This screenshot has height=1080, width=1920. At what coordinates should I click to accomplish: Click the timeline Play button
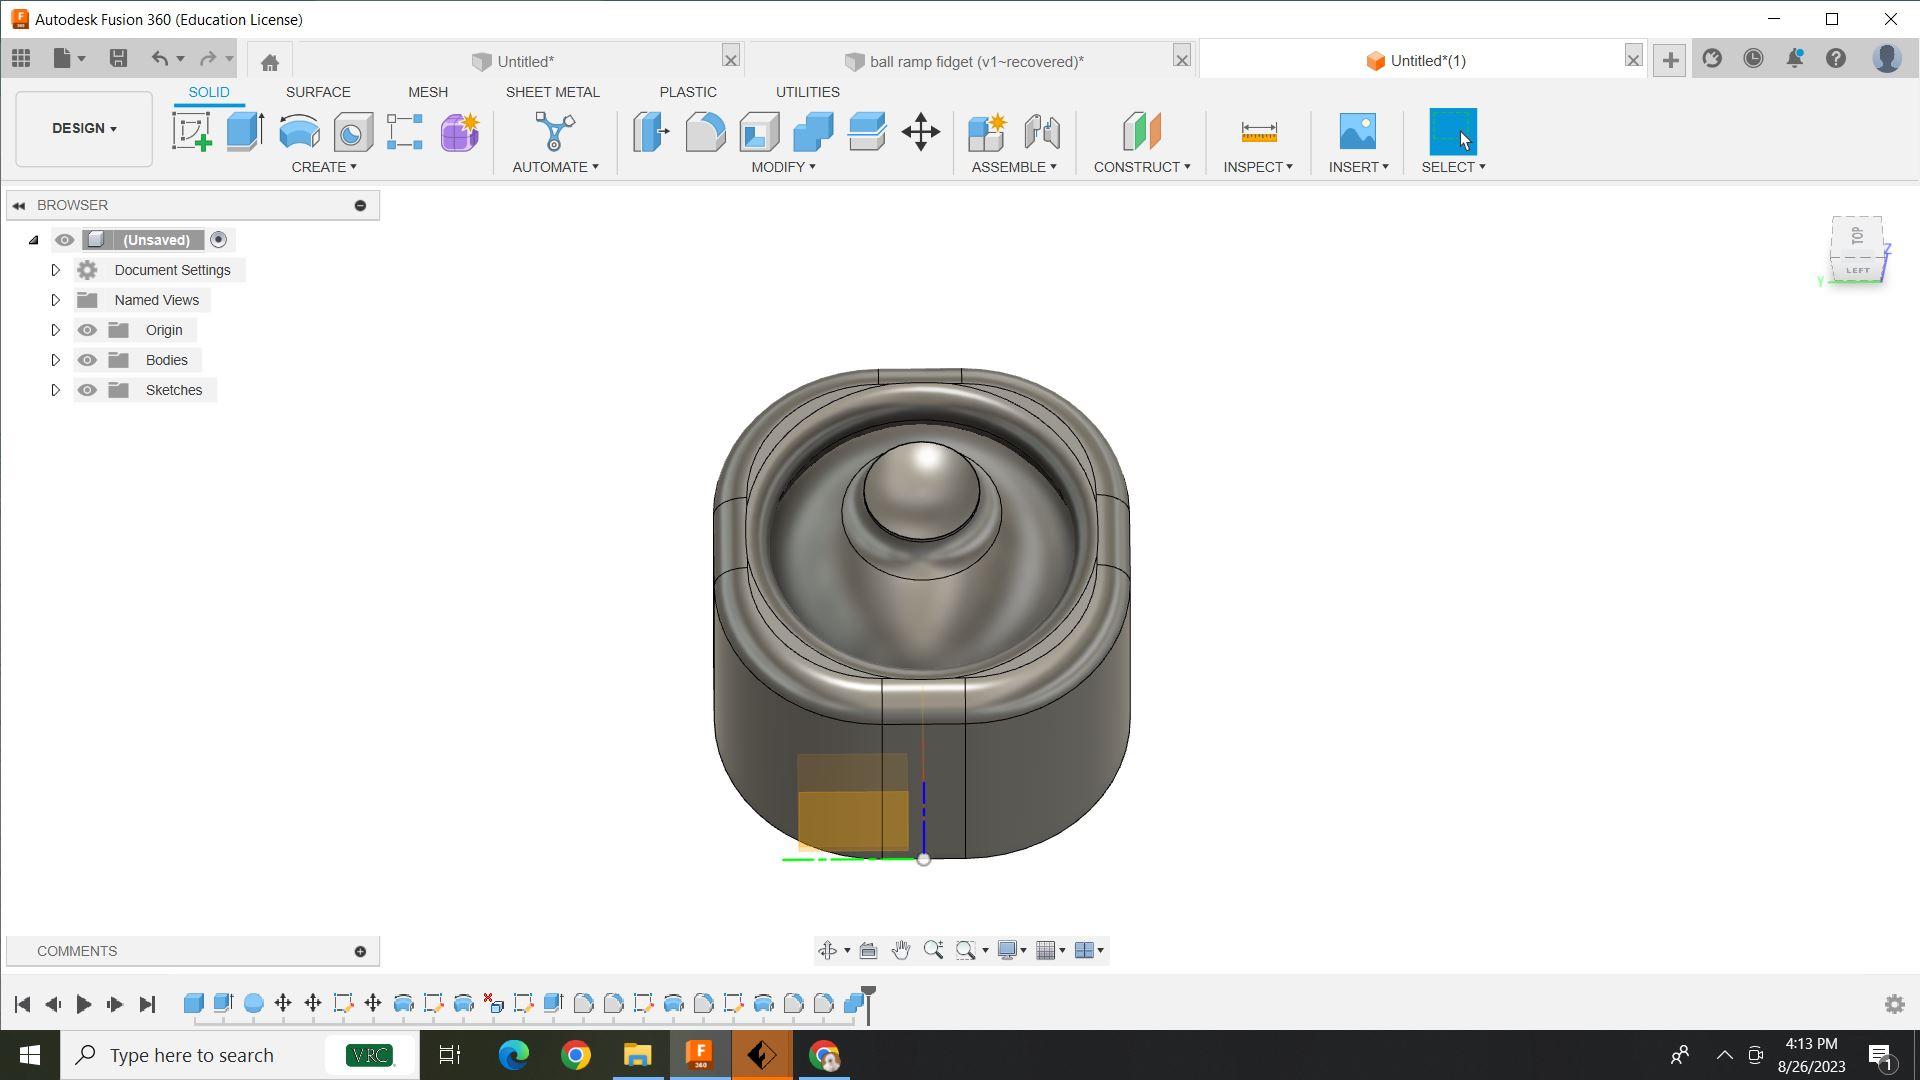click(x=84, y=1004)
